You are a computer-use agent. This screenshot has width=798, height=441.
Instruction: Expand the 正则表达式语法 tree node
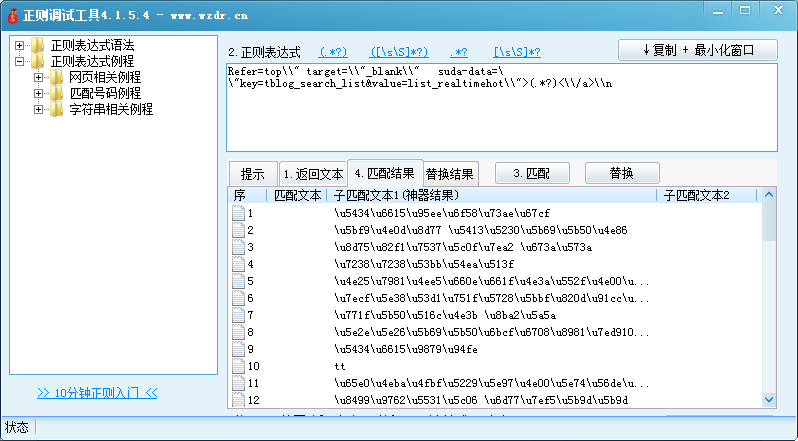pyautogui.click(x=20, y=46)
